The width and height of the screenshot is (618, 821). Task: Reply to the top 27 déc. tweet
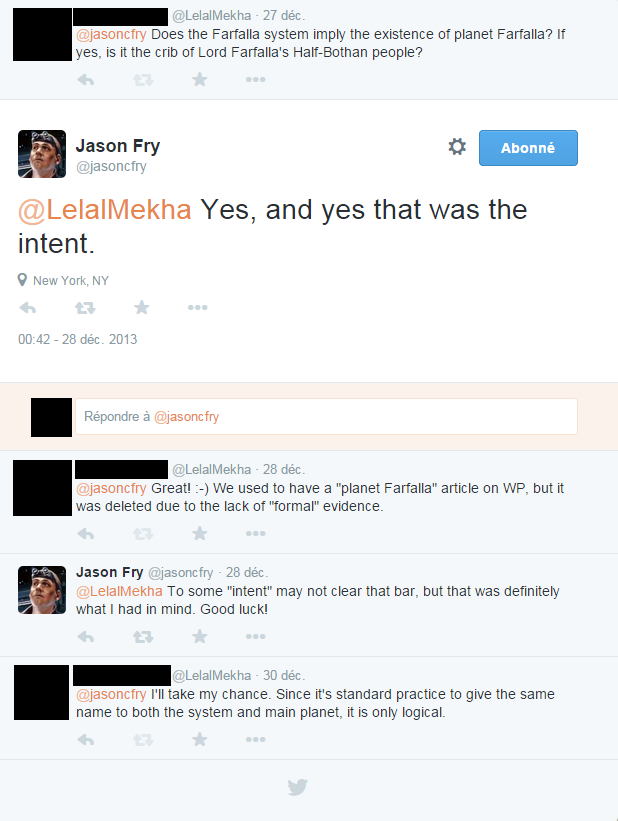click(85, 79)
